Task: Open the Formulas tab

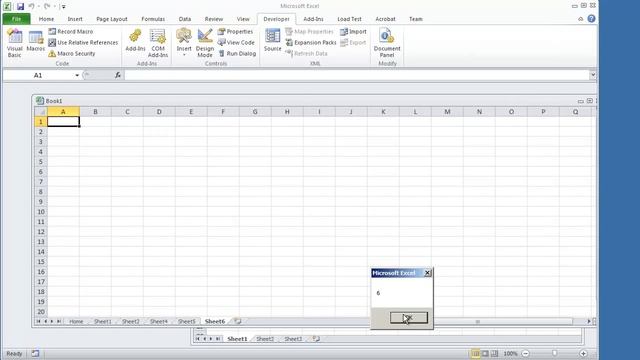Action: tap(153, 19)
